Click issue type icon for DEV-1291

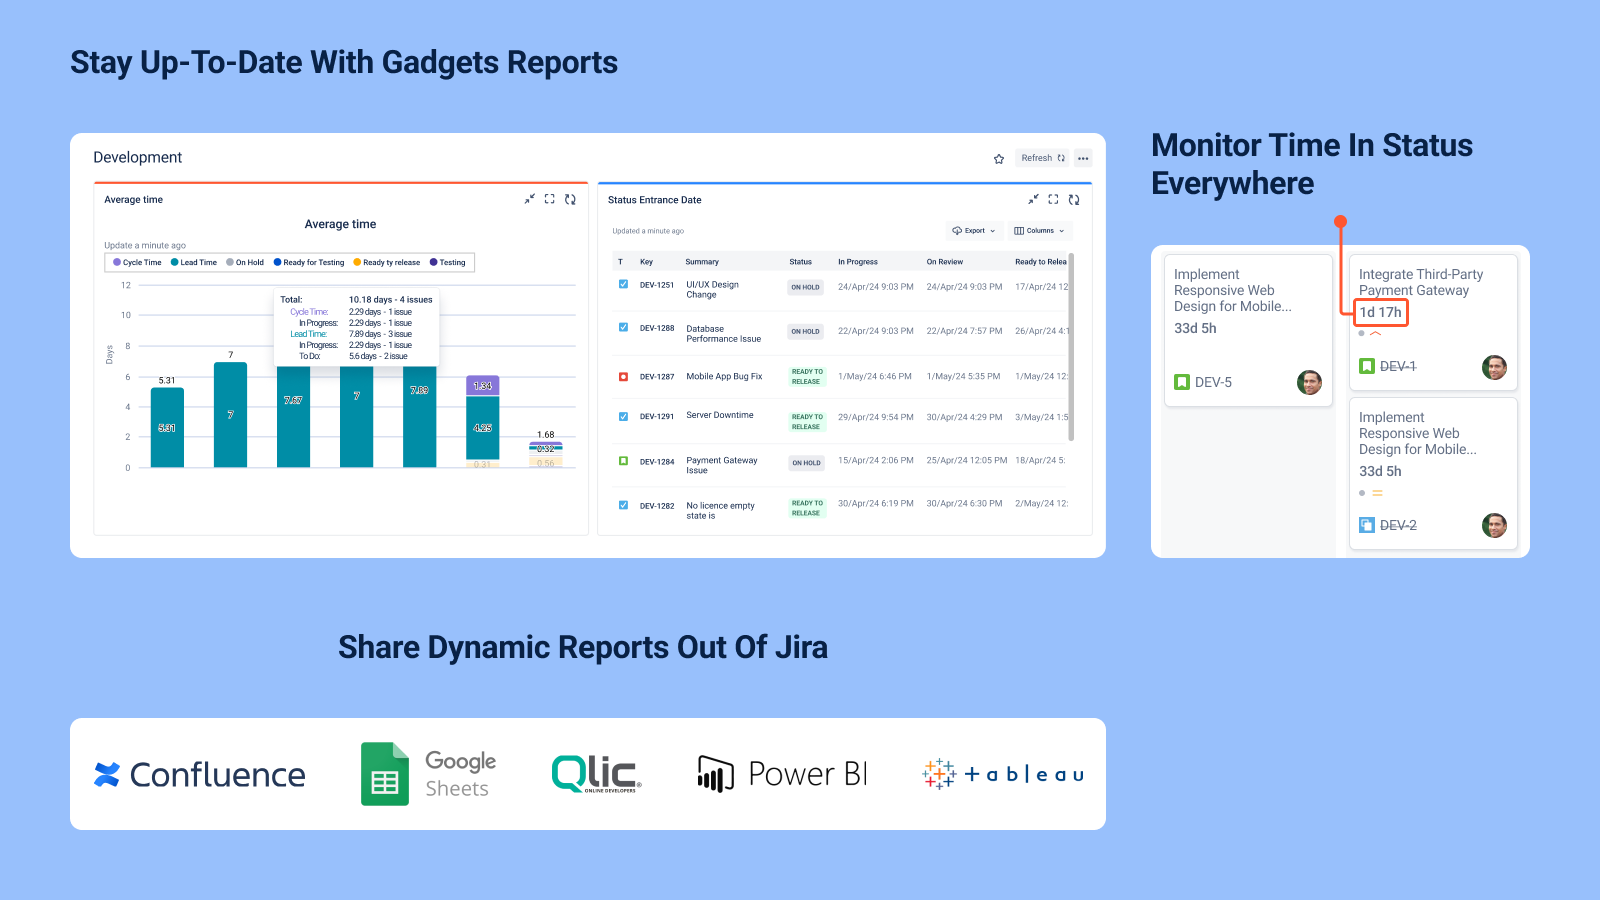tap(623, 416)
